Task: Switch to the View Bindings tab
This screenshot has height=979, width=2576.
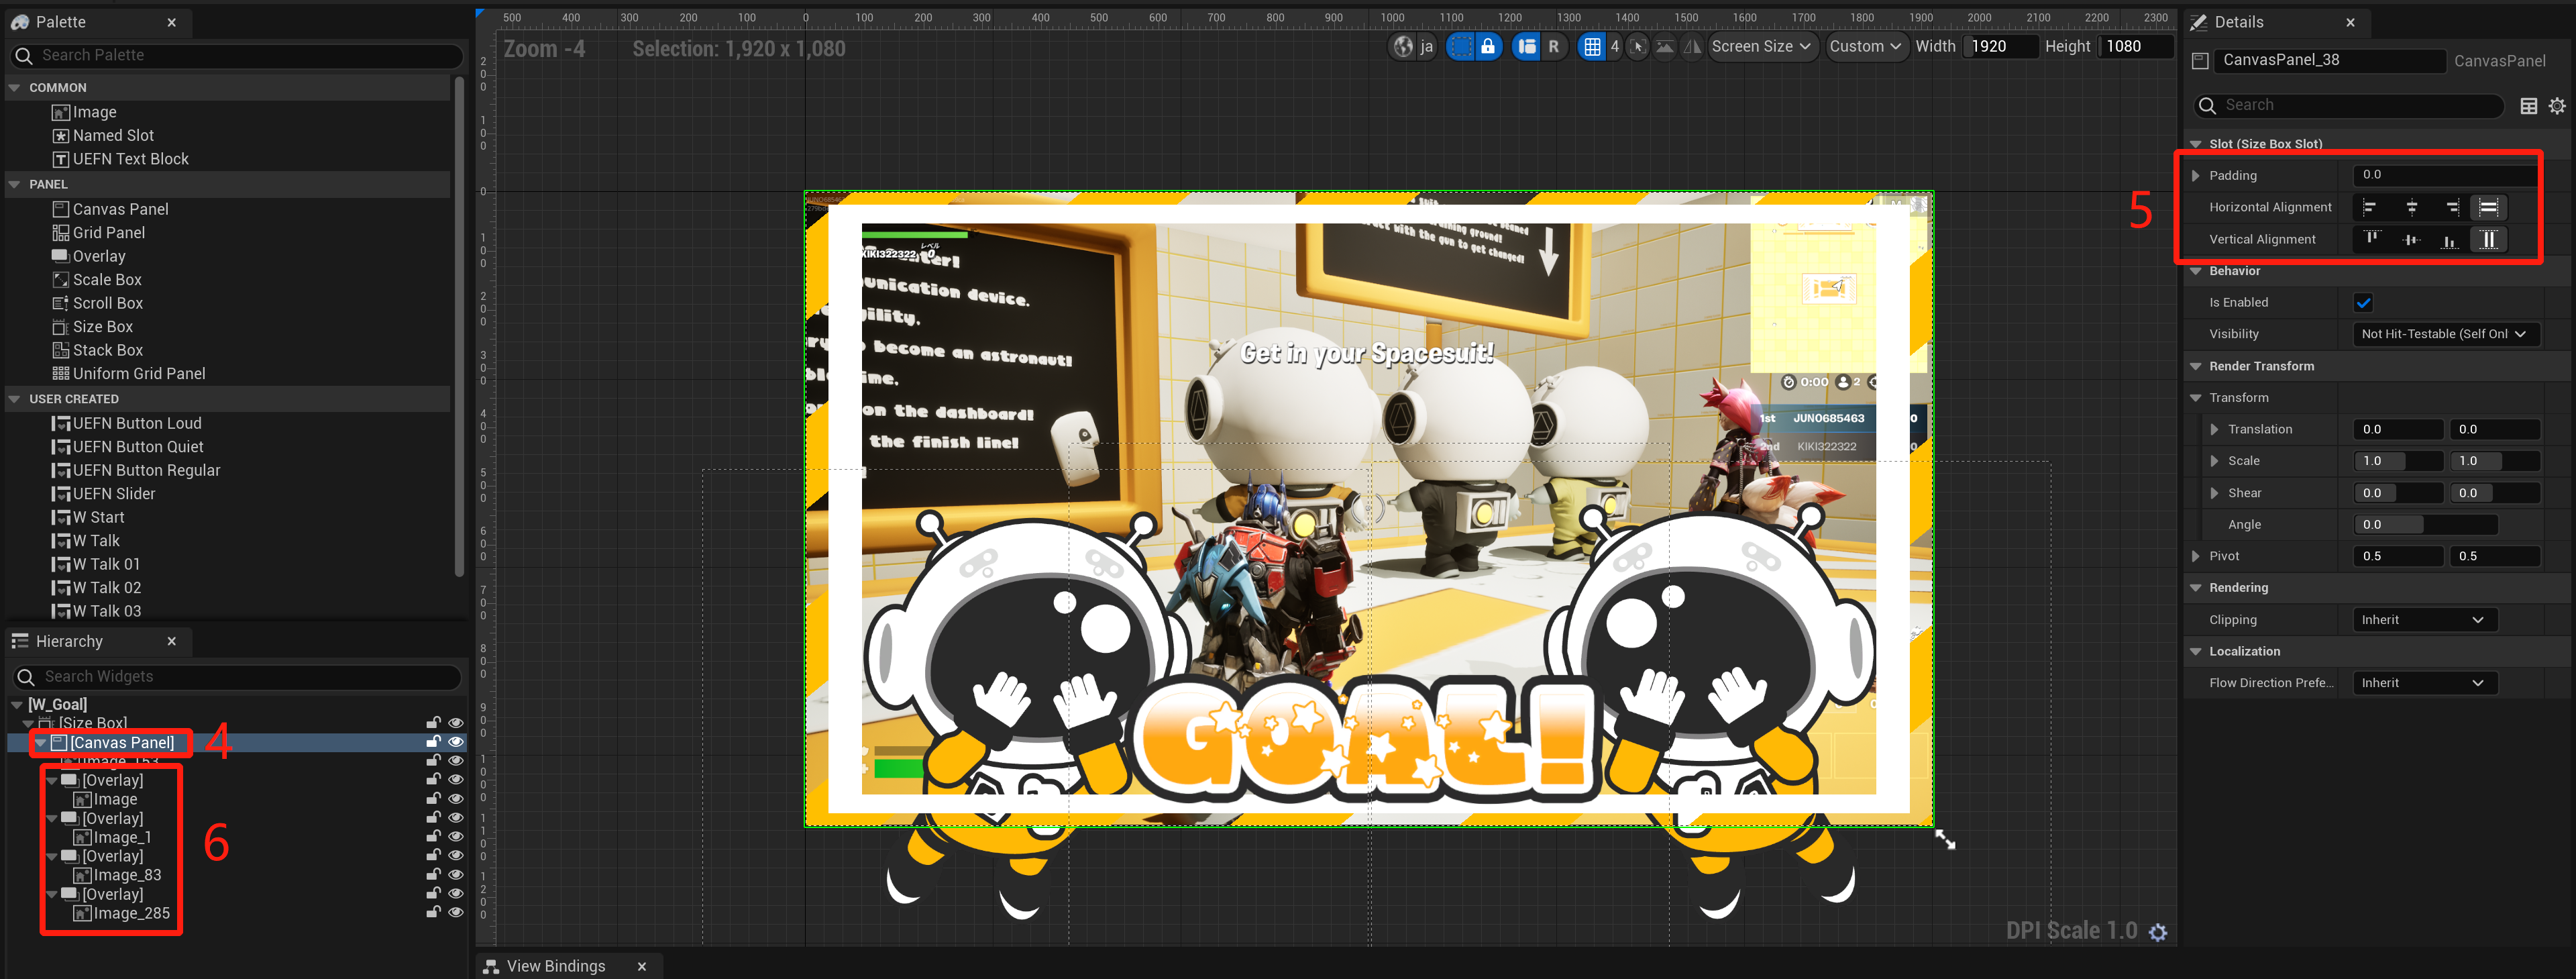Action: 555,965
